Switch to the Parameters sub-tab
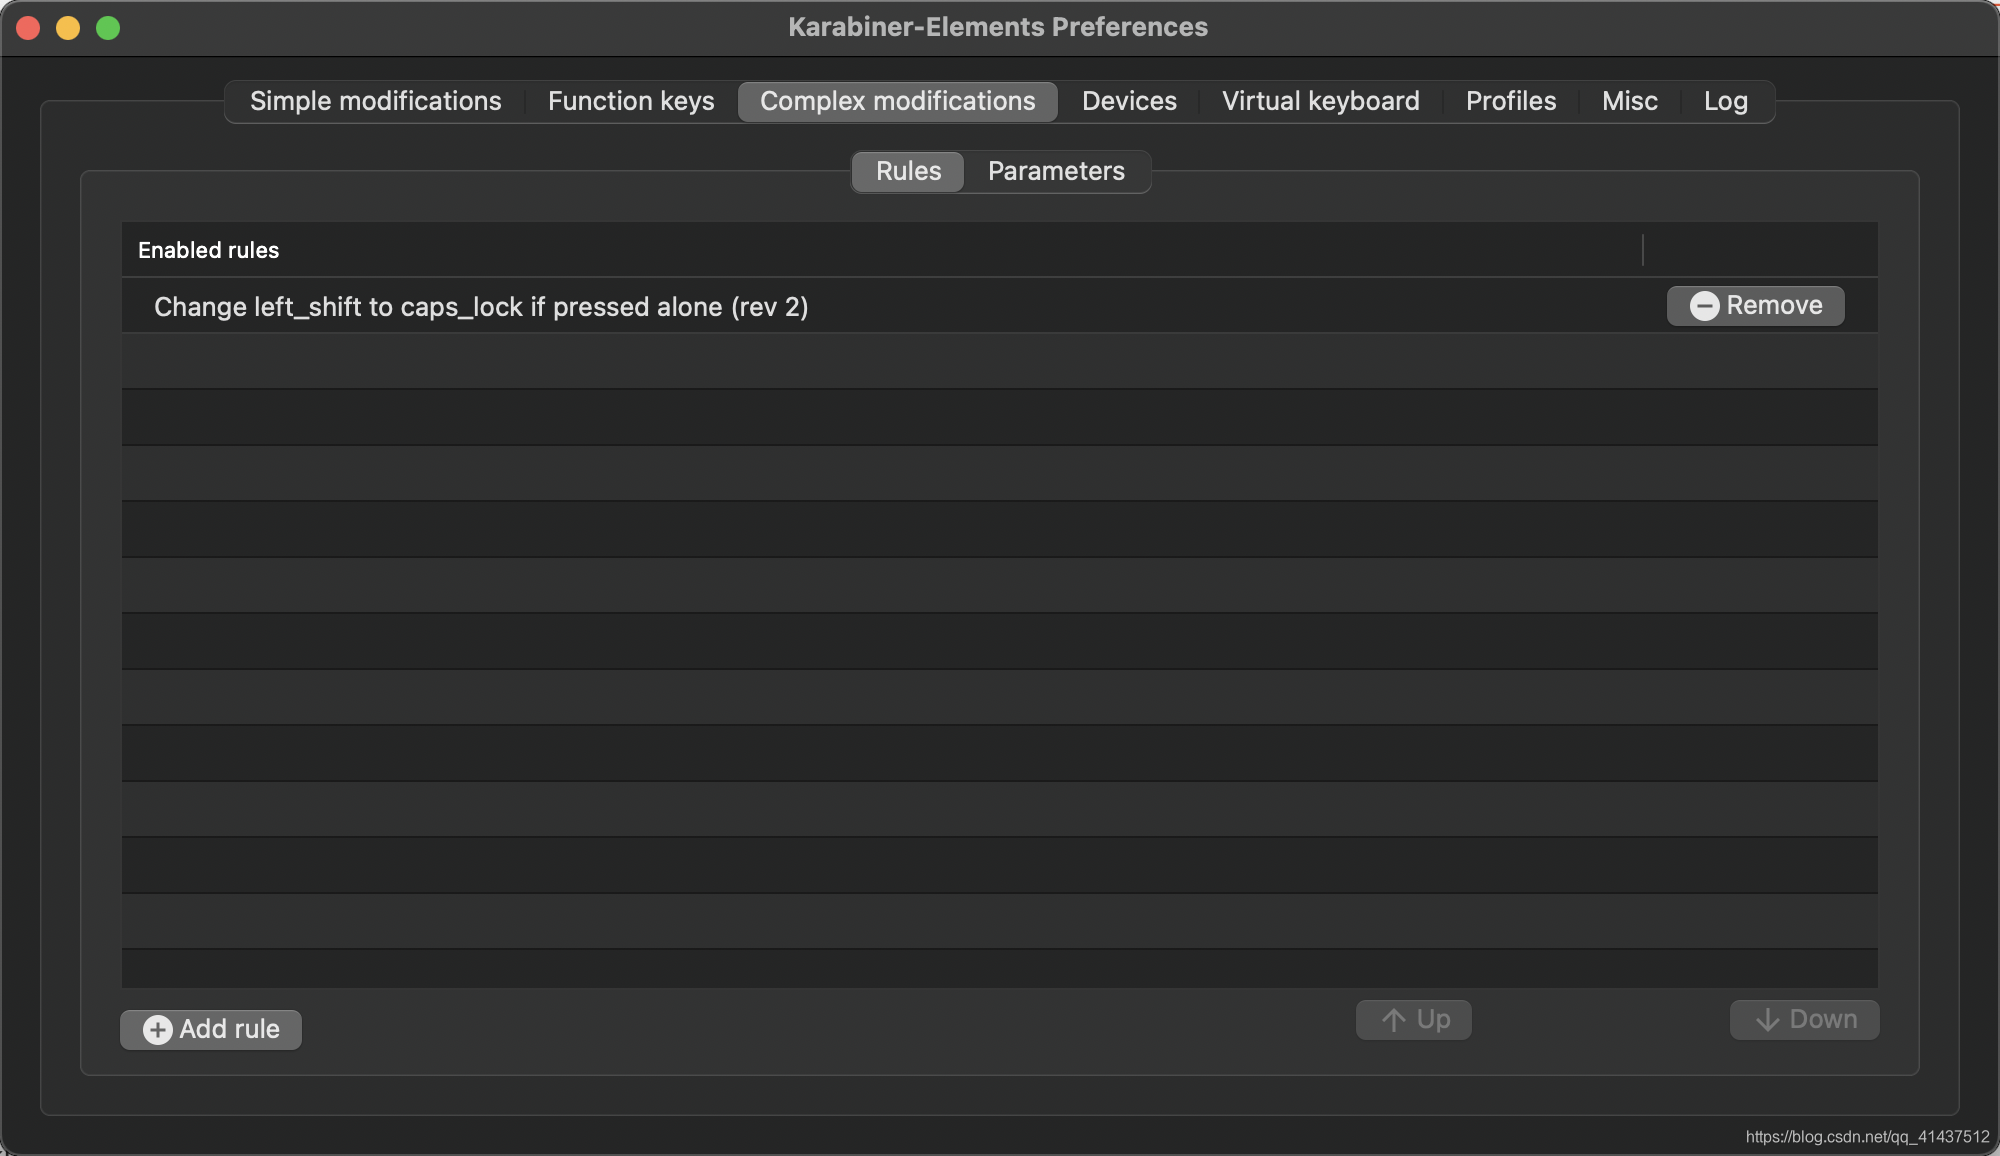The image size is (2000, 1156). 1056,171
